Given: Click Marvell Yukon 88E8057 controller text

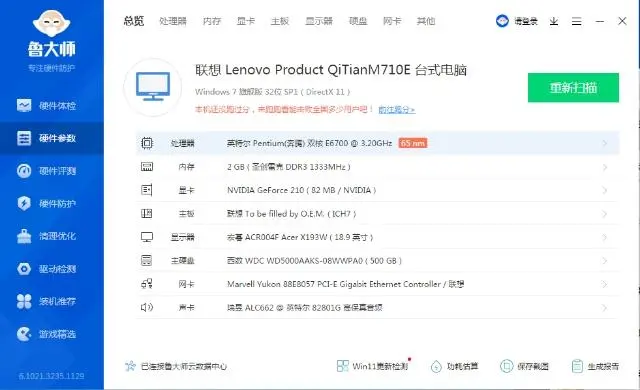Looking at the screenshot, I should click(345, 284).
